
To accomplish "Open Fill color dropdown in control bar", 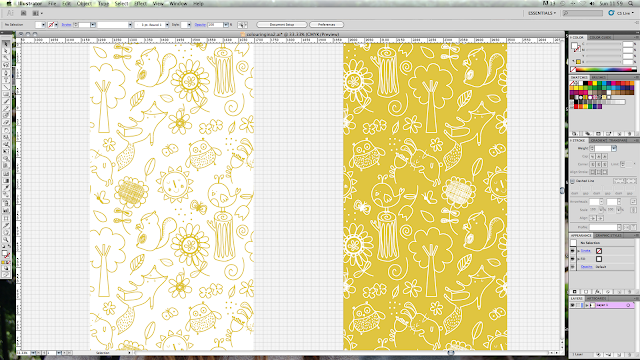I will point(43,24).
